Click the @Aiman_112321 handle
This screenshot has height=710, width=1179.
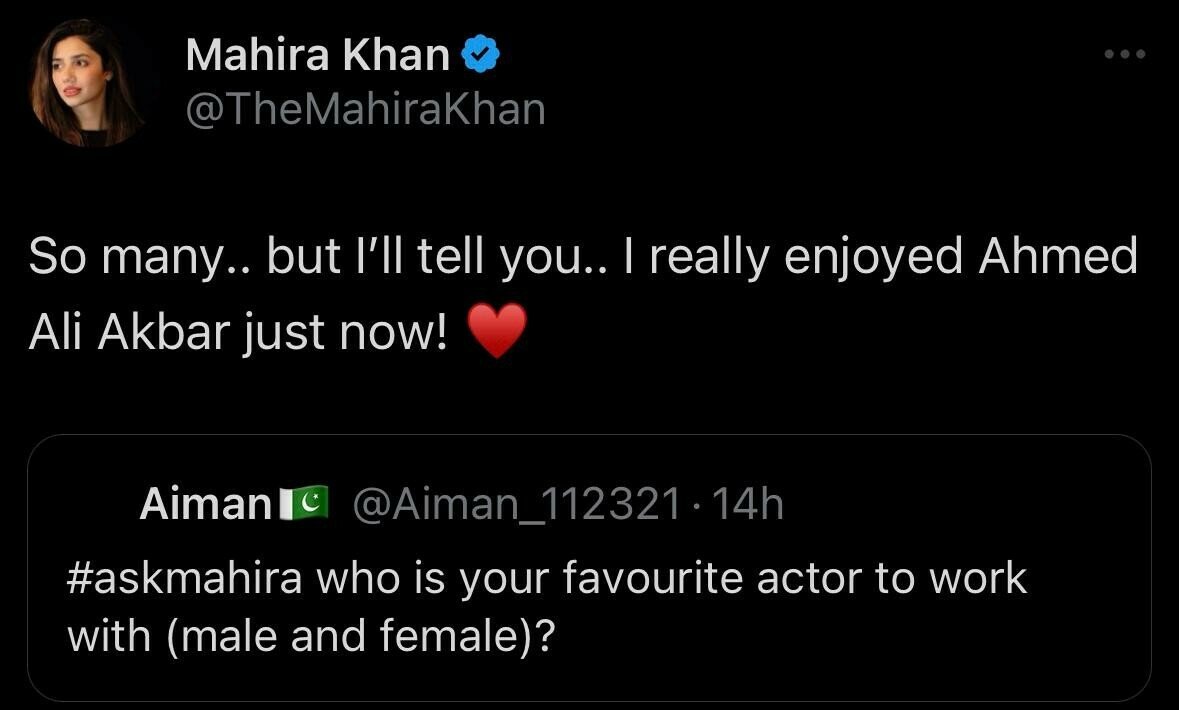(x=516, y=505)
